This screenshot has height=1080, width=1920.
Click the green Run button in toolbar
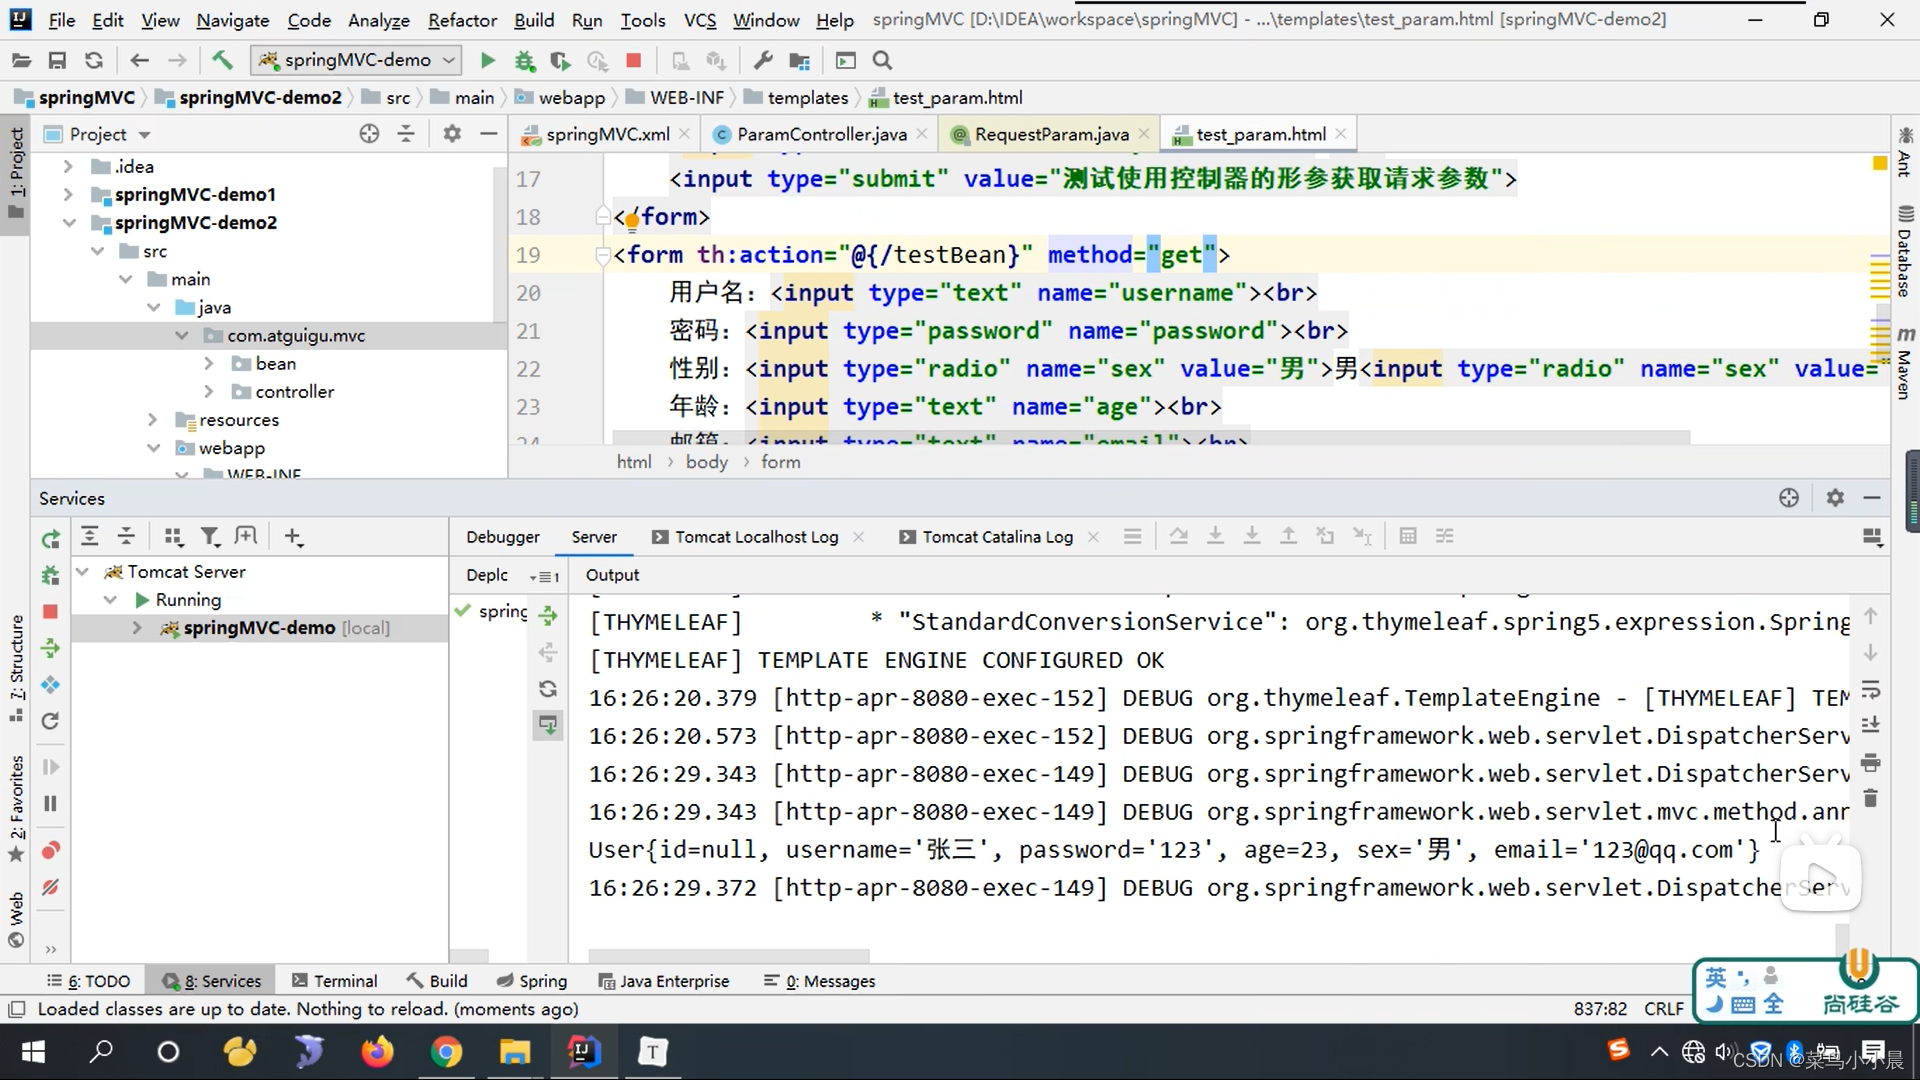[x=487, y=60]
